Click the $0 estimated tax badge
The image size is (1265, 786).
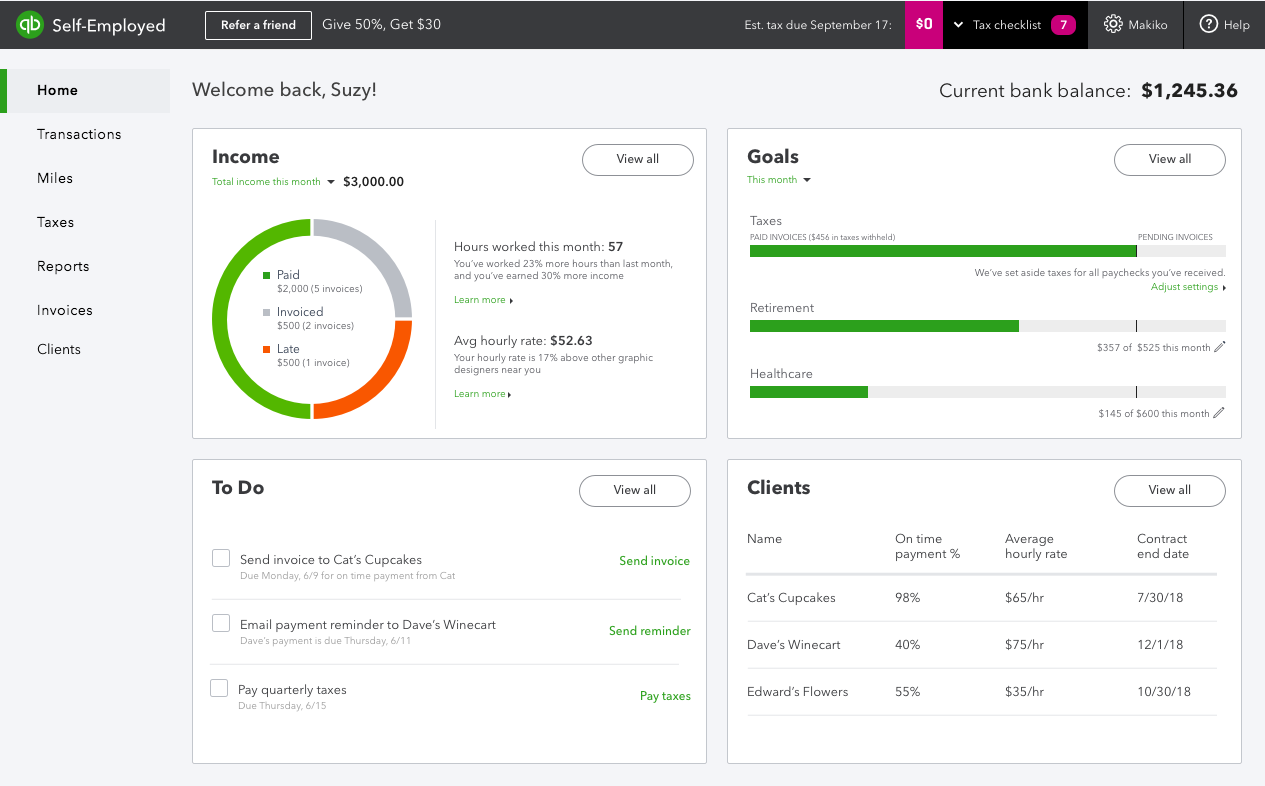(924, 25)
